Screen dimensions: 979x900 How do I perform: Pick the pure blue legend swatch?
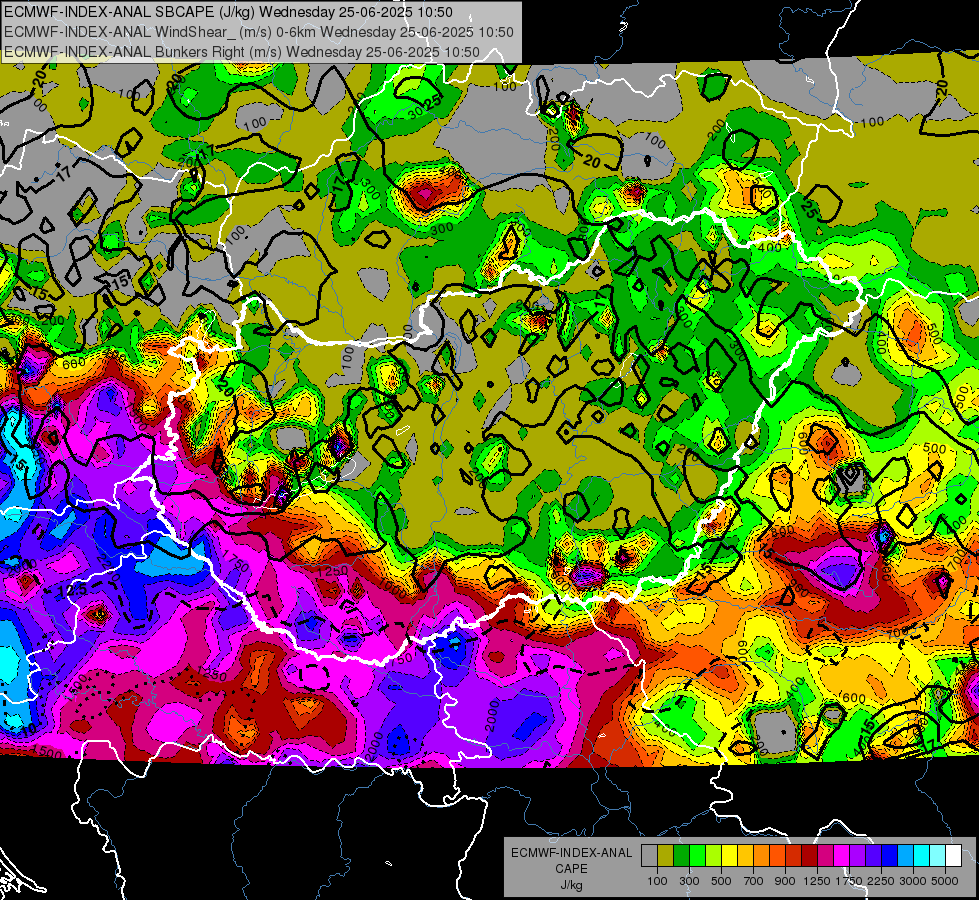889,855
